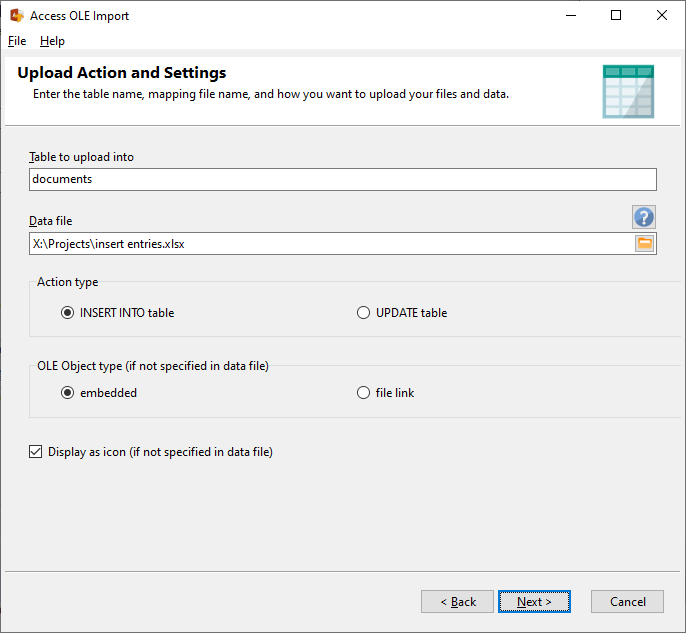Close the Access OLE Import window
This screenshot has height=633, width=686.
click(662, 16)
